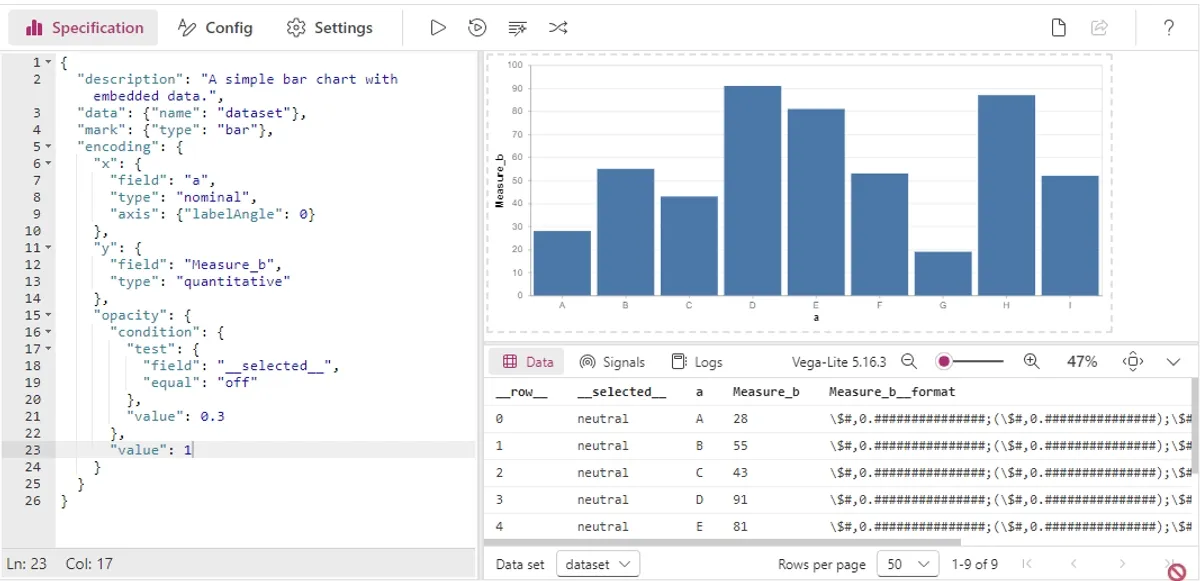Open help using the question mark icon
This screenshot has height=581, width=1200.
(x=1168, y=27)
